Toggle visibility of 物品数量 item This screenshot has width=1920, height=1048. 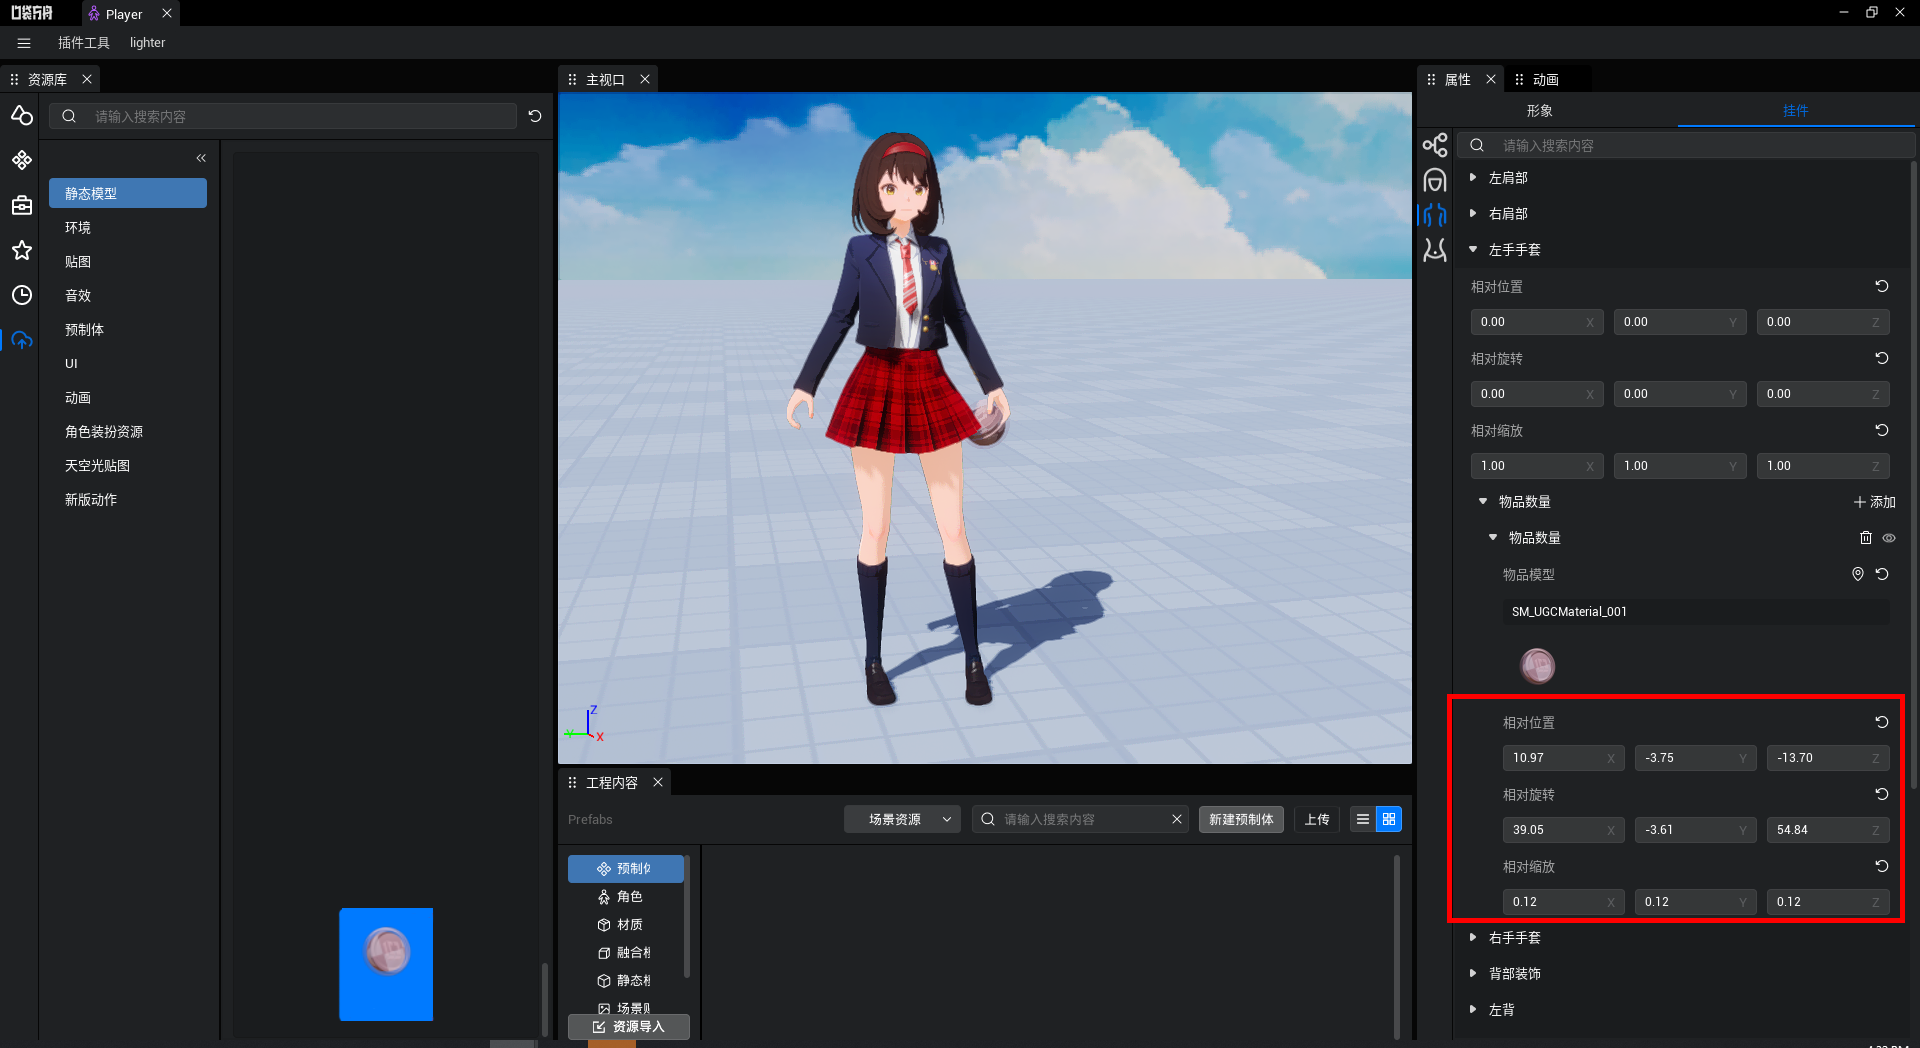point(1889,538)
